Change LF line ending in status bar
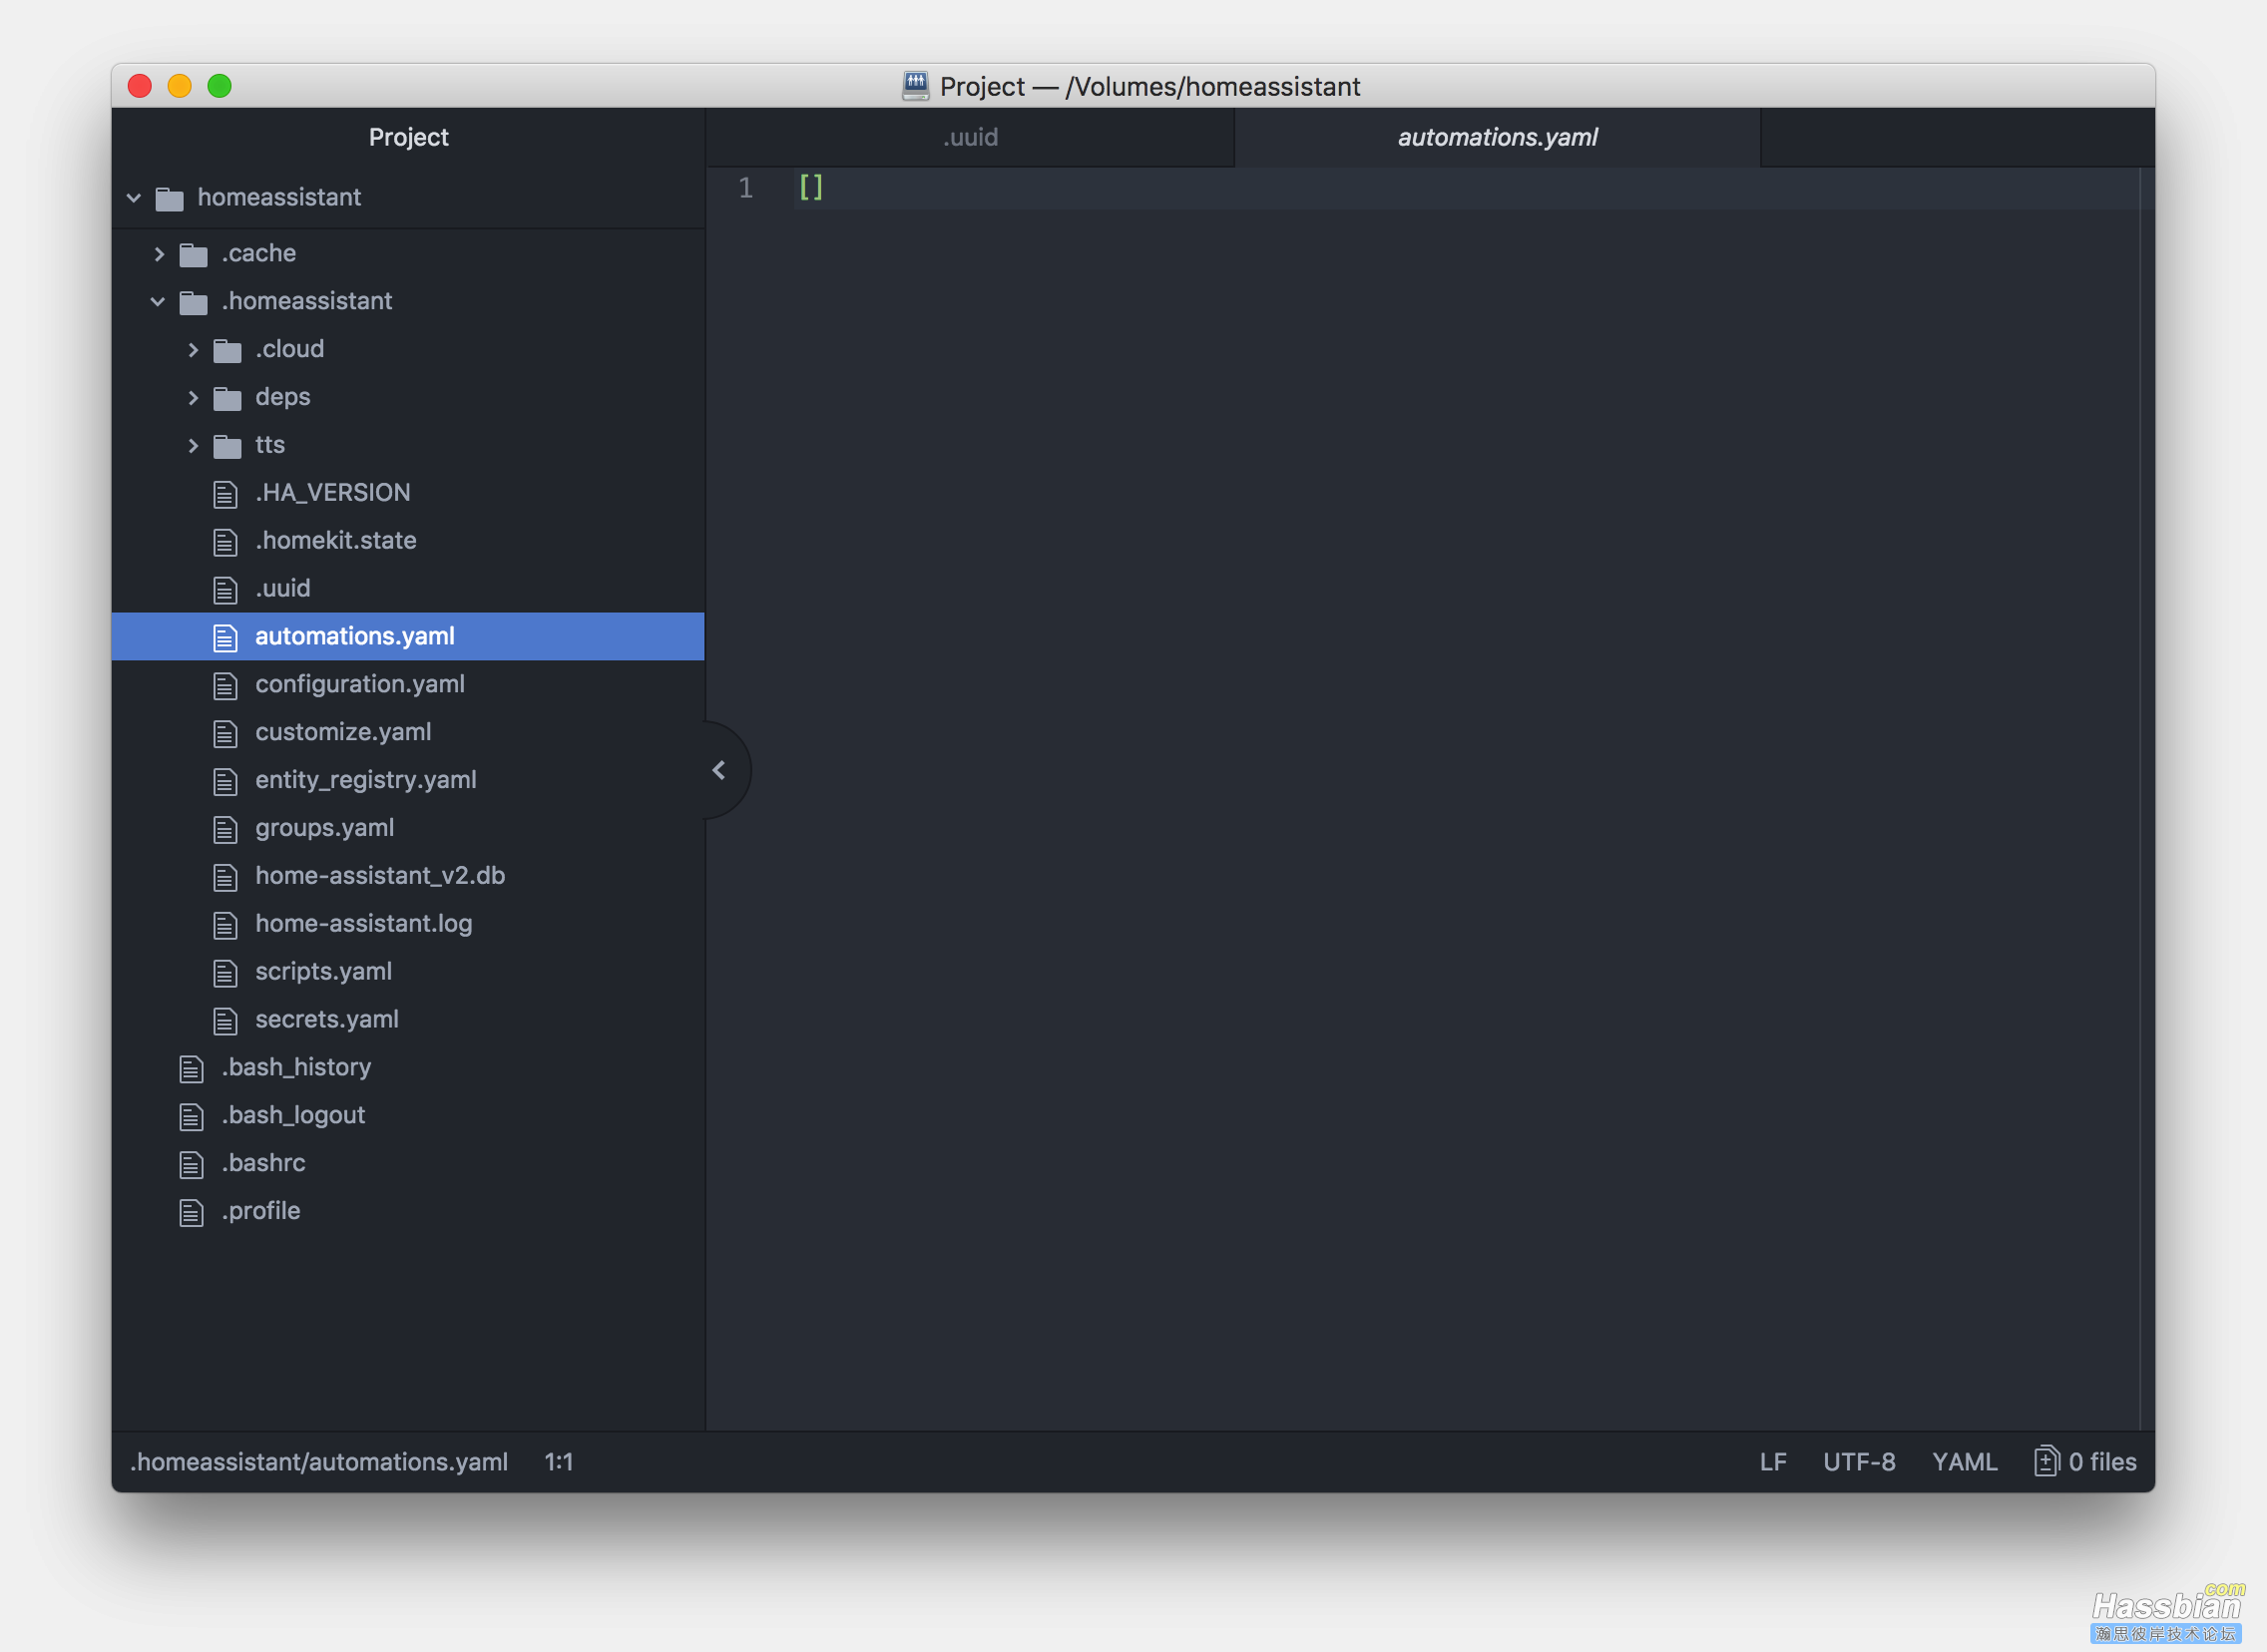 [x=1773, y=1462]
